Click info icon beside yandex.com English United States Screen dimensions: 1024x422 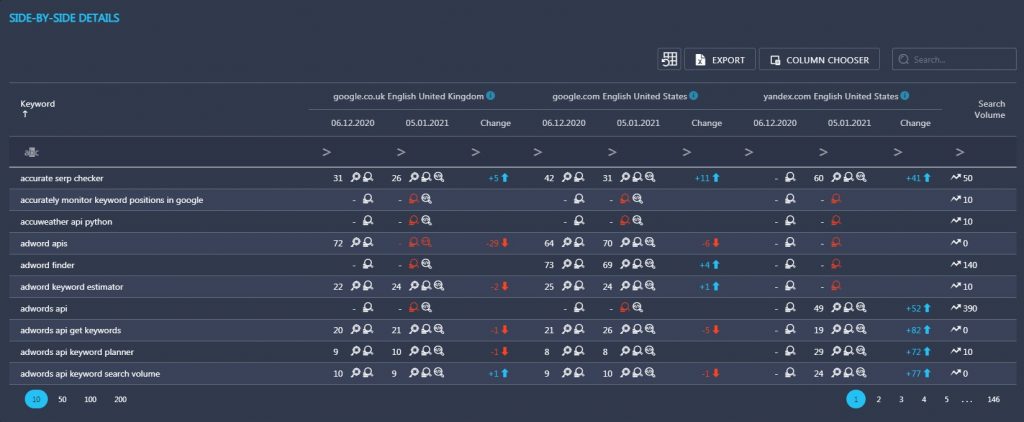pos(904,95)
